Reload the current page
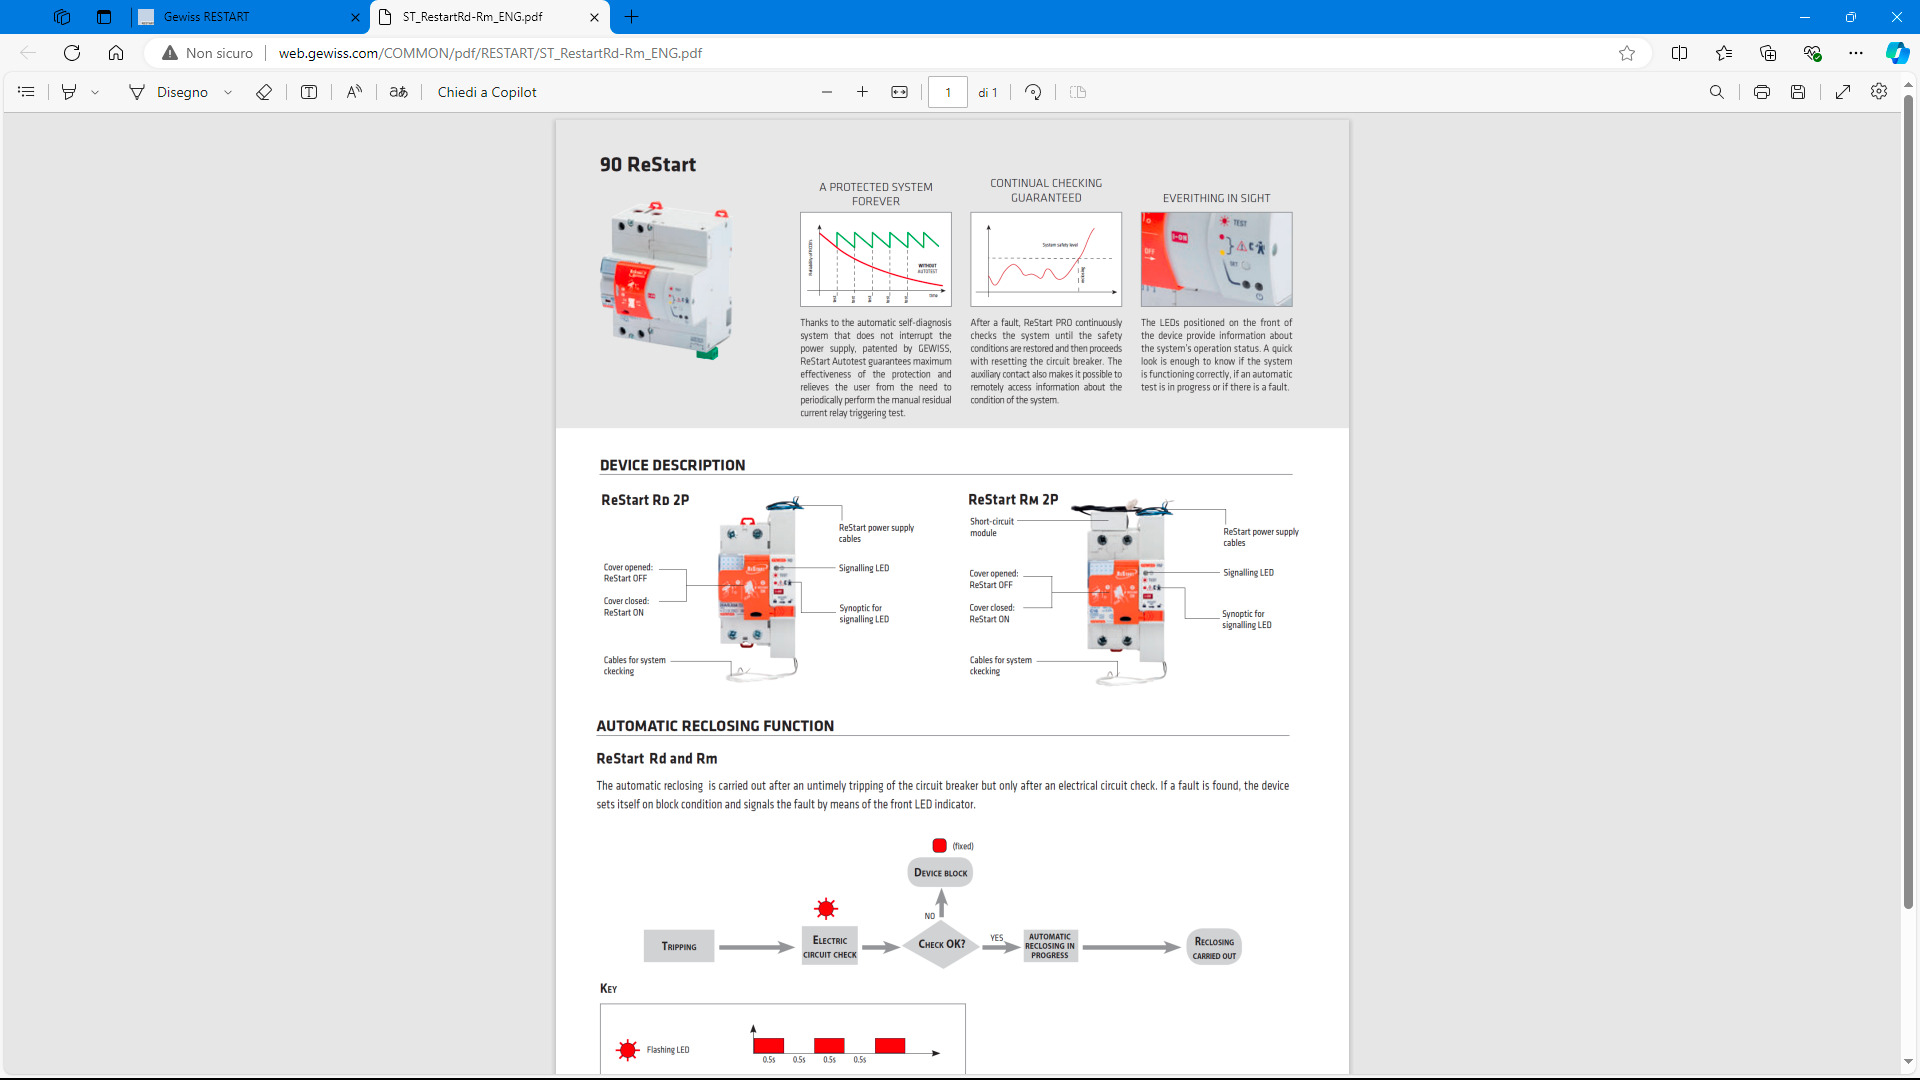This screenshot has width=1920, height=1080. pyautogui.click(x=72, y=53)
